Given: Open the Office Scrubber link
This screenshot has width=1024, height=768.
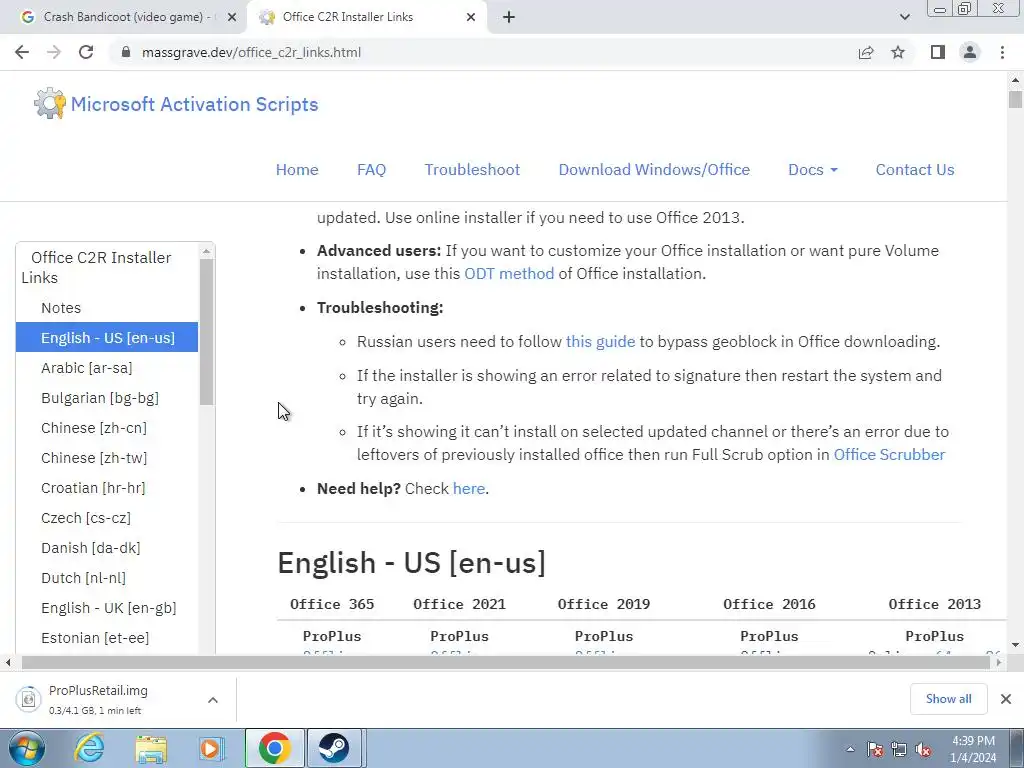Looking at the screenshot, I should 889,455.
